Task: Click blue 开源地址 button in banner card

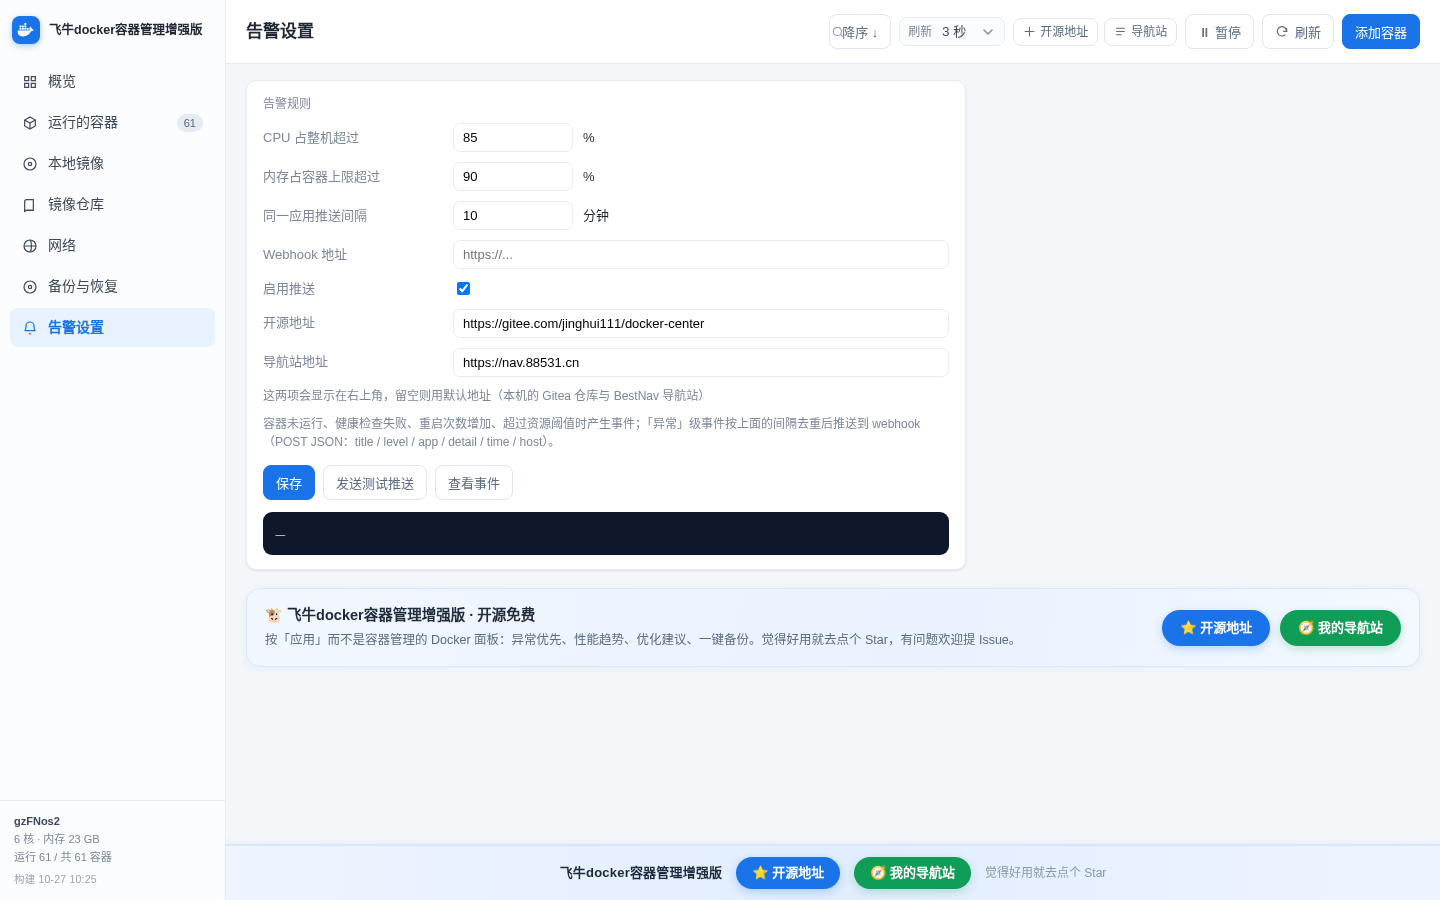Action: 1216,628
